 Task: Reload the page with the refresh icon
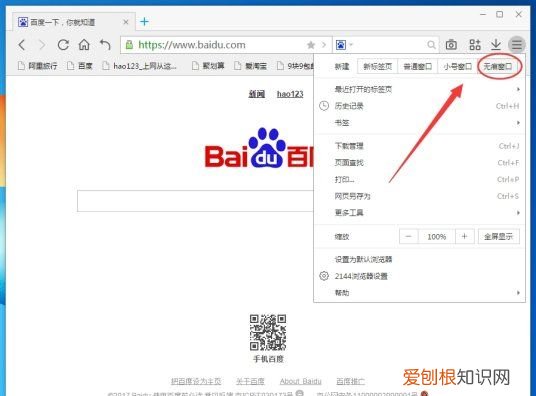63,45
